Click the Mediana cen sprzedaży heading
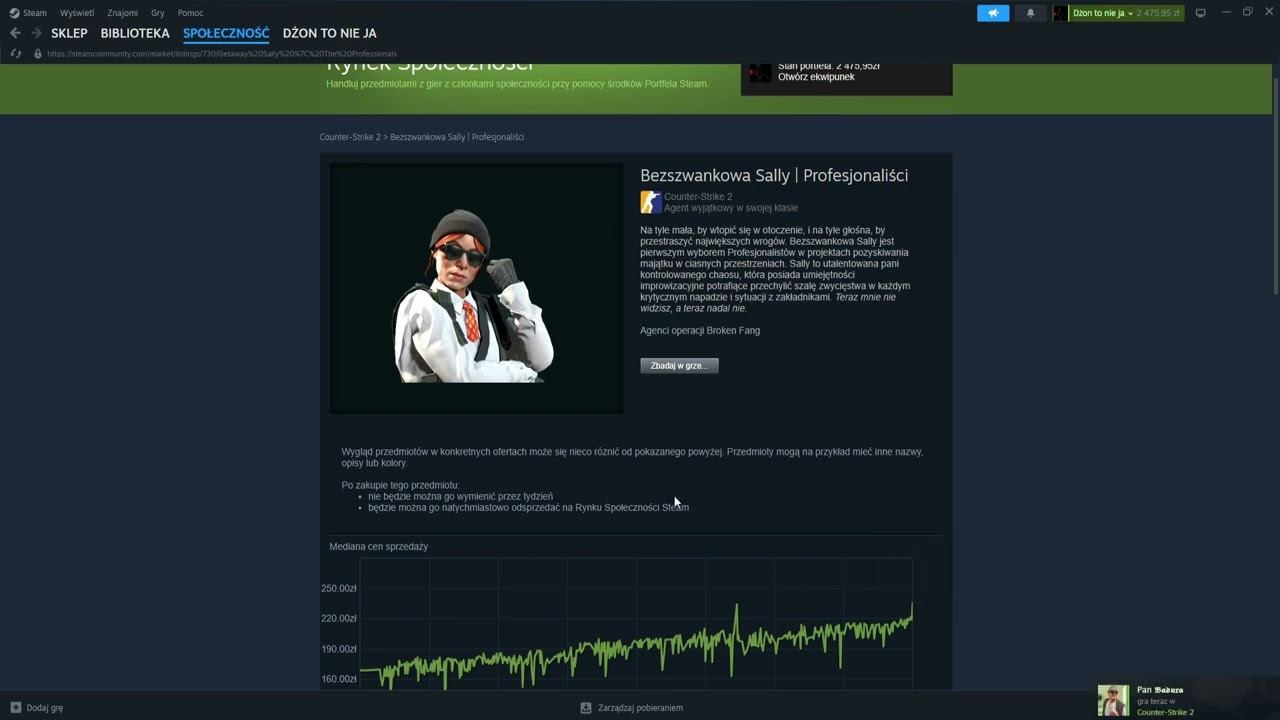1280x720 pixels. pyautogui.click(x=378, y=547)
